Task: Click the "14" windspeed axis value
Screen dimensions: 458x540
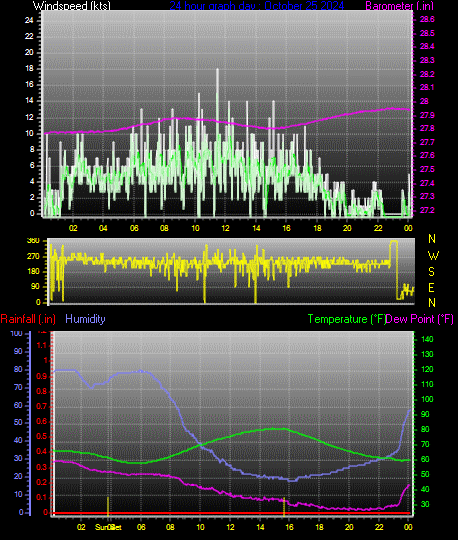Action: 29,101
